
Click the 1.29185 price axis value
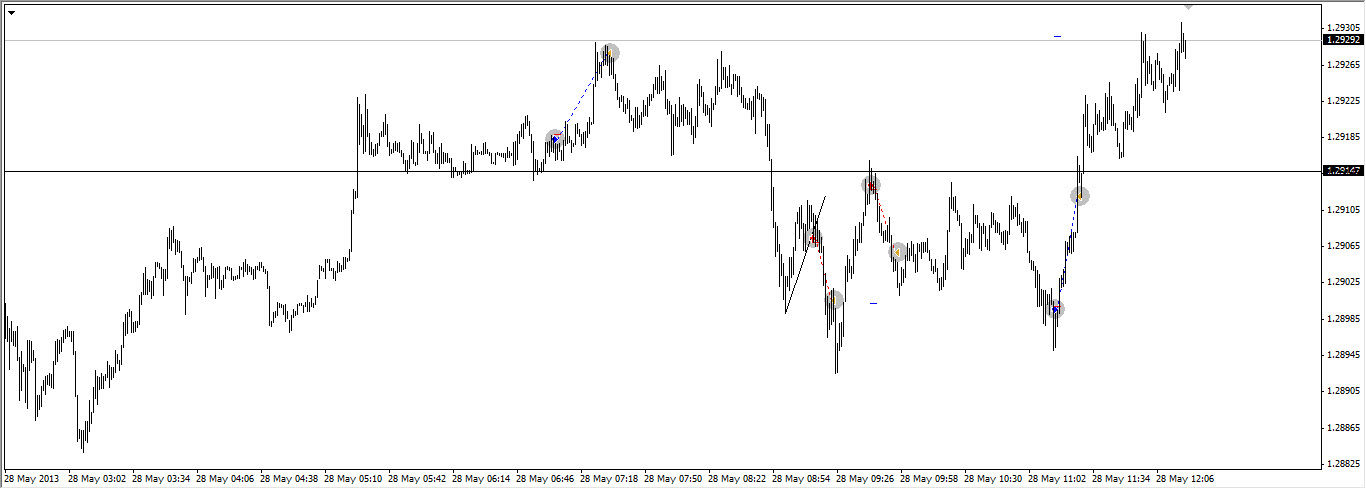pos(1343,136)
